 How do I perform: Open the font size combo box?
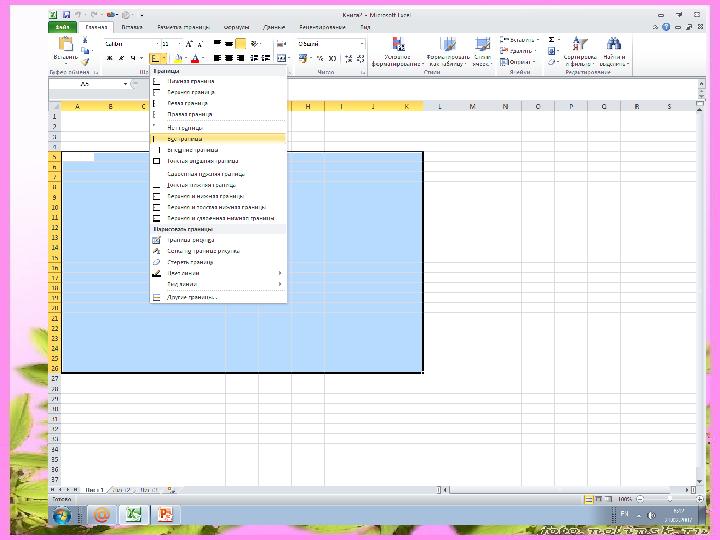click(171, 44)
